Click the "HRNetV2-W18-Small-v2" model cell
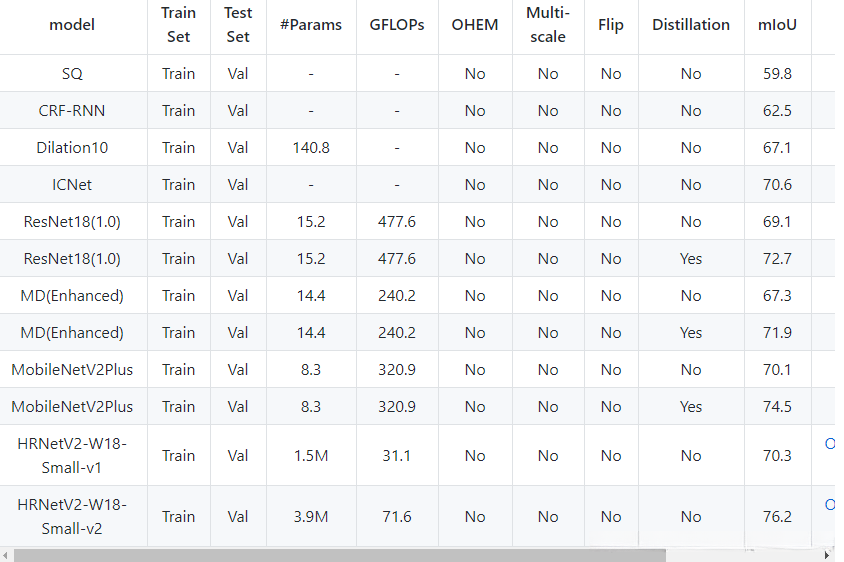 click(x=72, y=516)
